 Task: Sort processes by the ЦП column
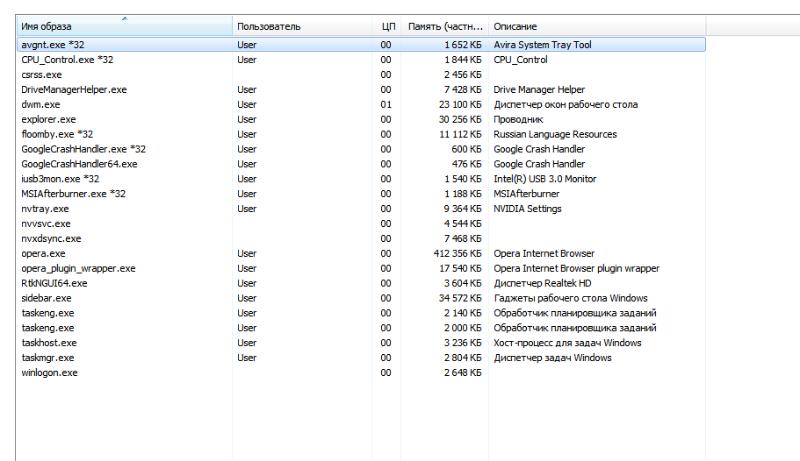pos(387,25)
